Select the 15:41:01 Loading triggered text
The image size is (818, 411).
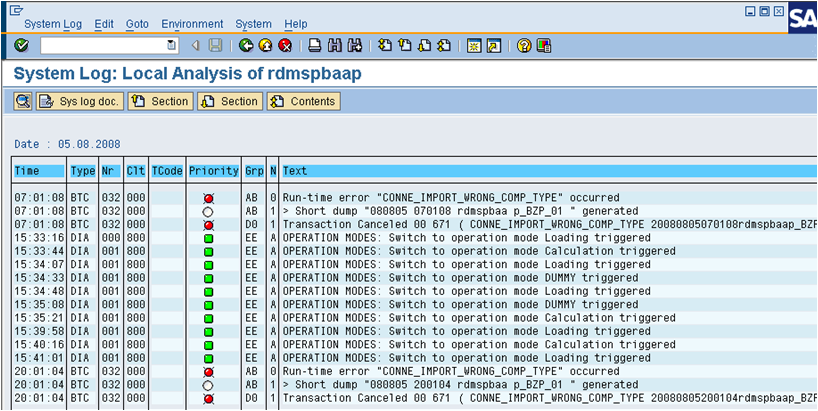pyautogui.click(x=466, y=358)
